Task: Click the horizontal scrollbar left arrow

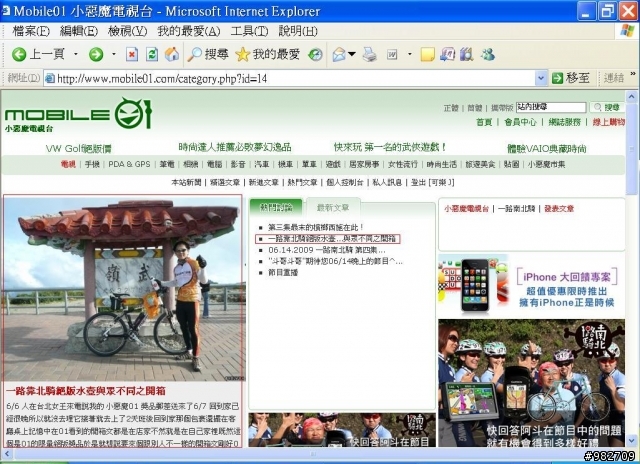Action: point(7,453)
